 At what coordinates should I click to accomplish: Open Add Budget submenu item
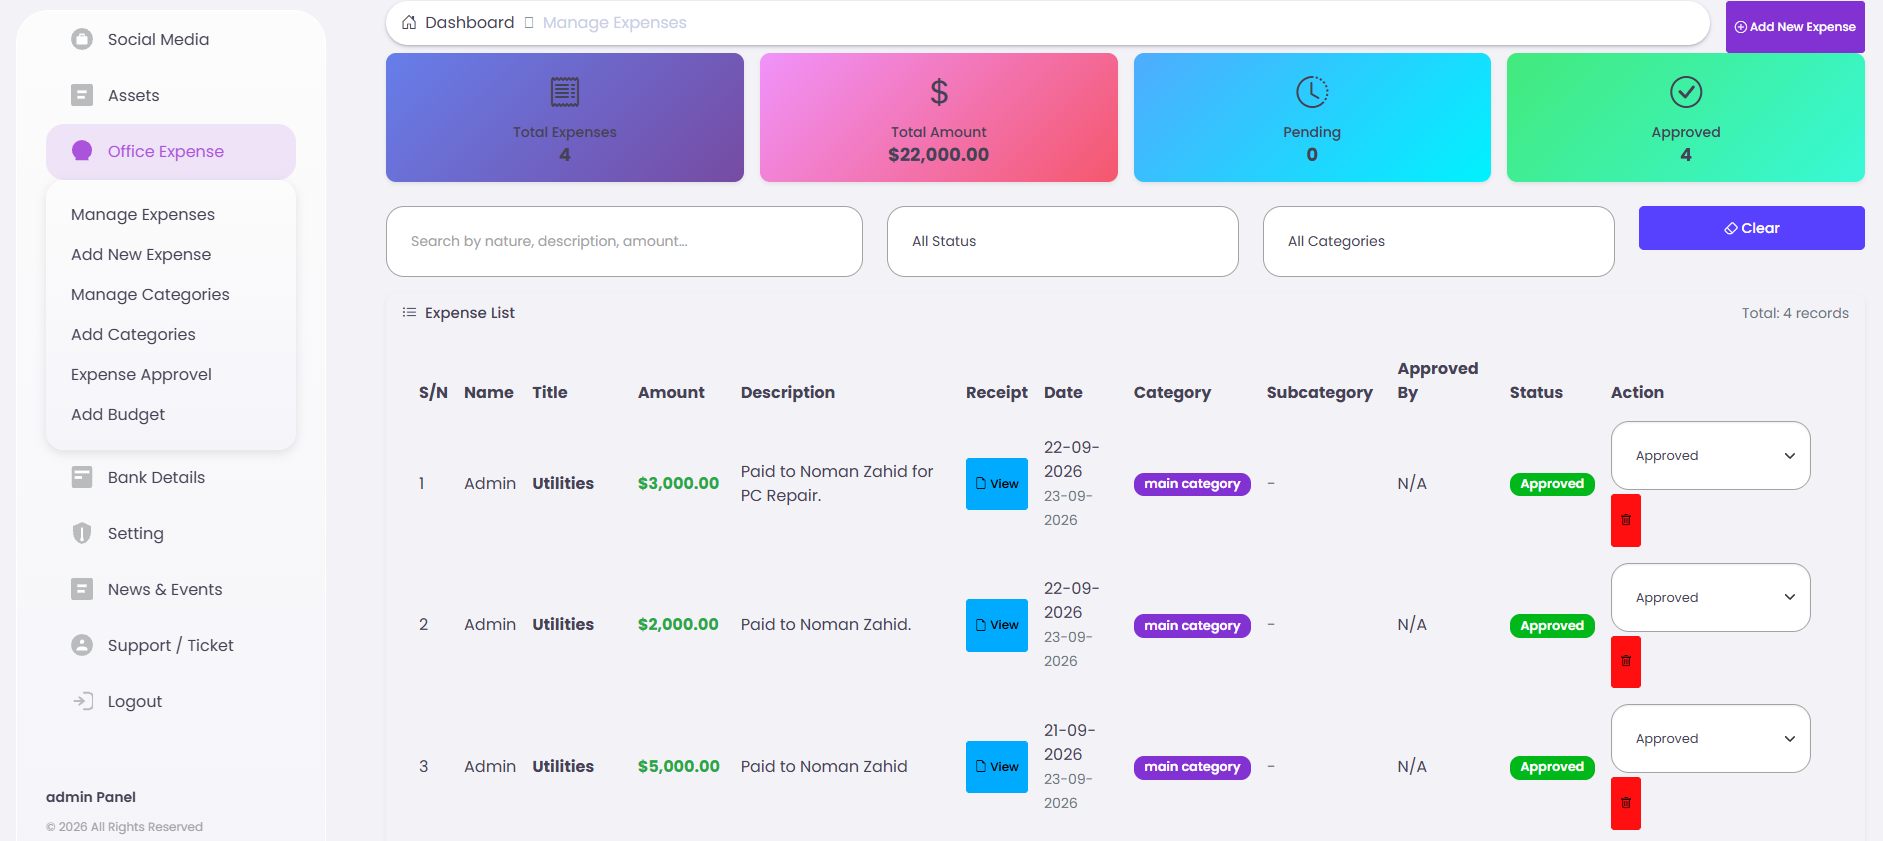point(118,414)
